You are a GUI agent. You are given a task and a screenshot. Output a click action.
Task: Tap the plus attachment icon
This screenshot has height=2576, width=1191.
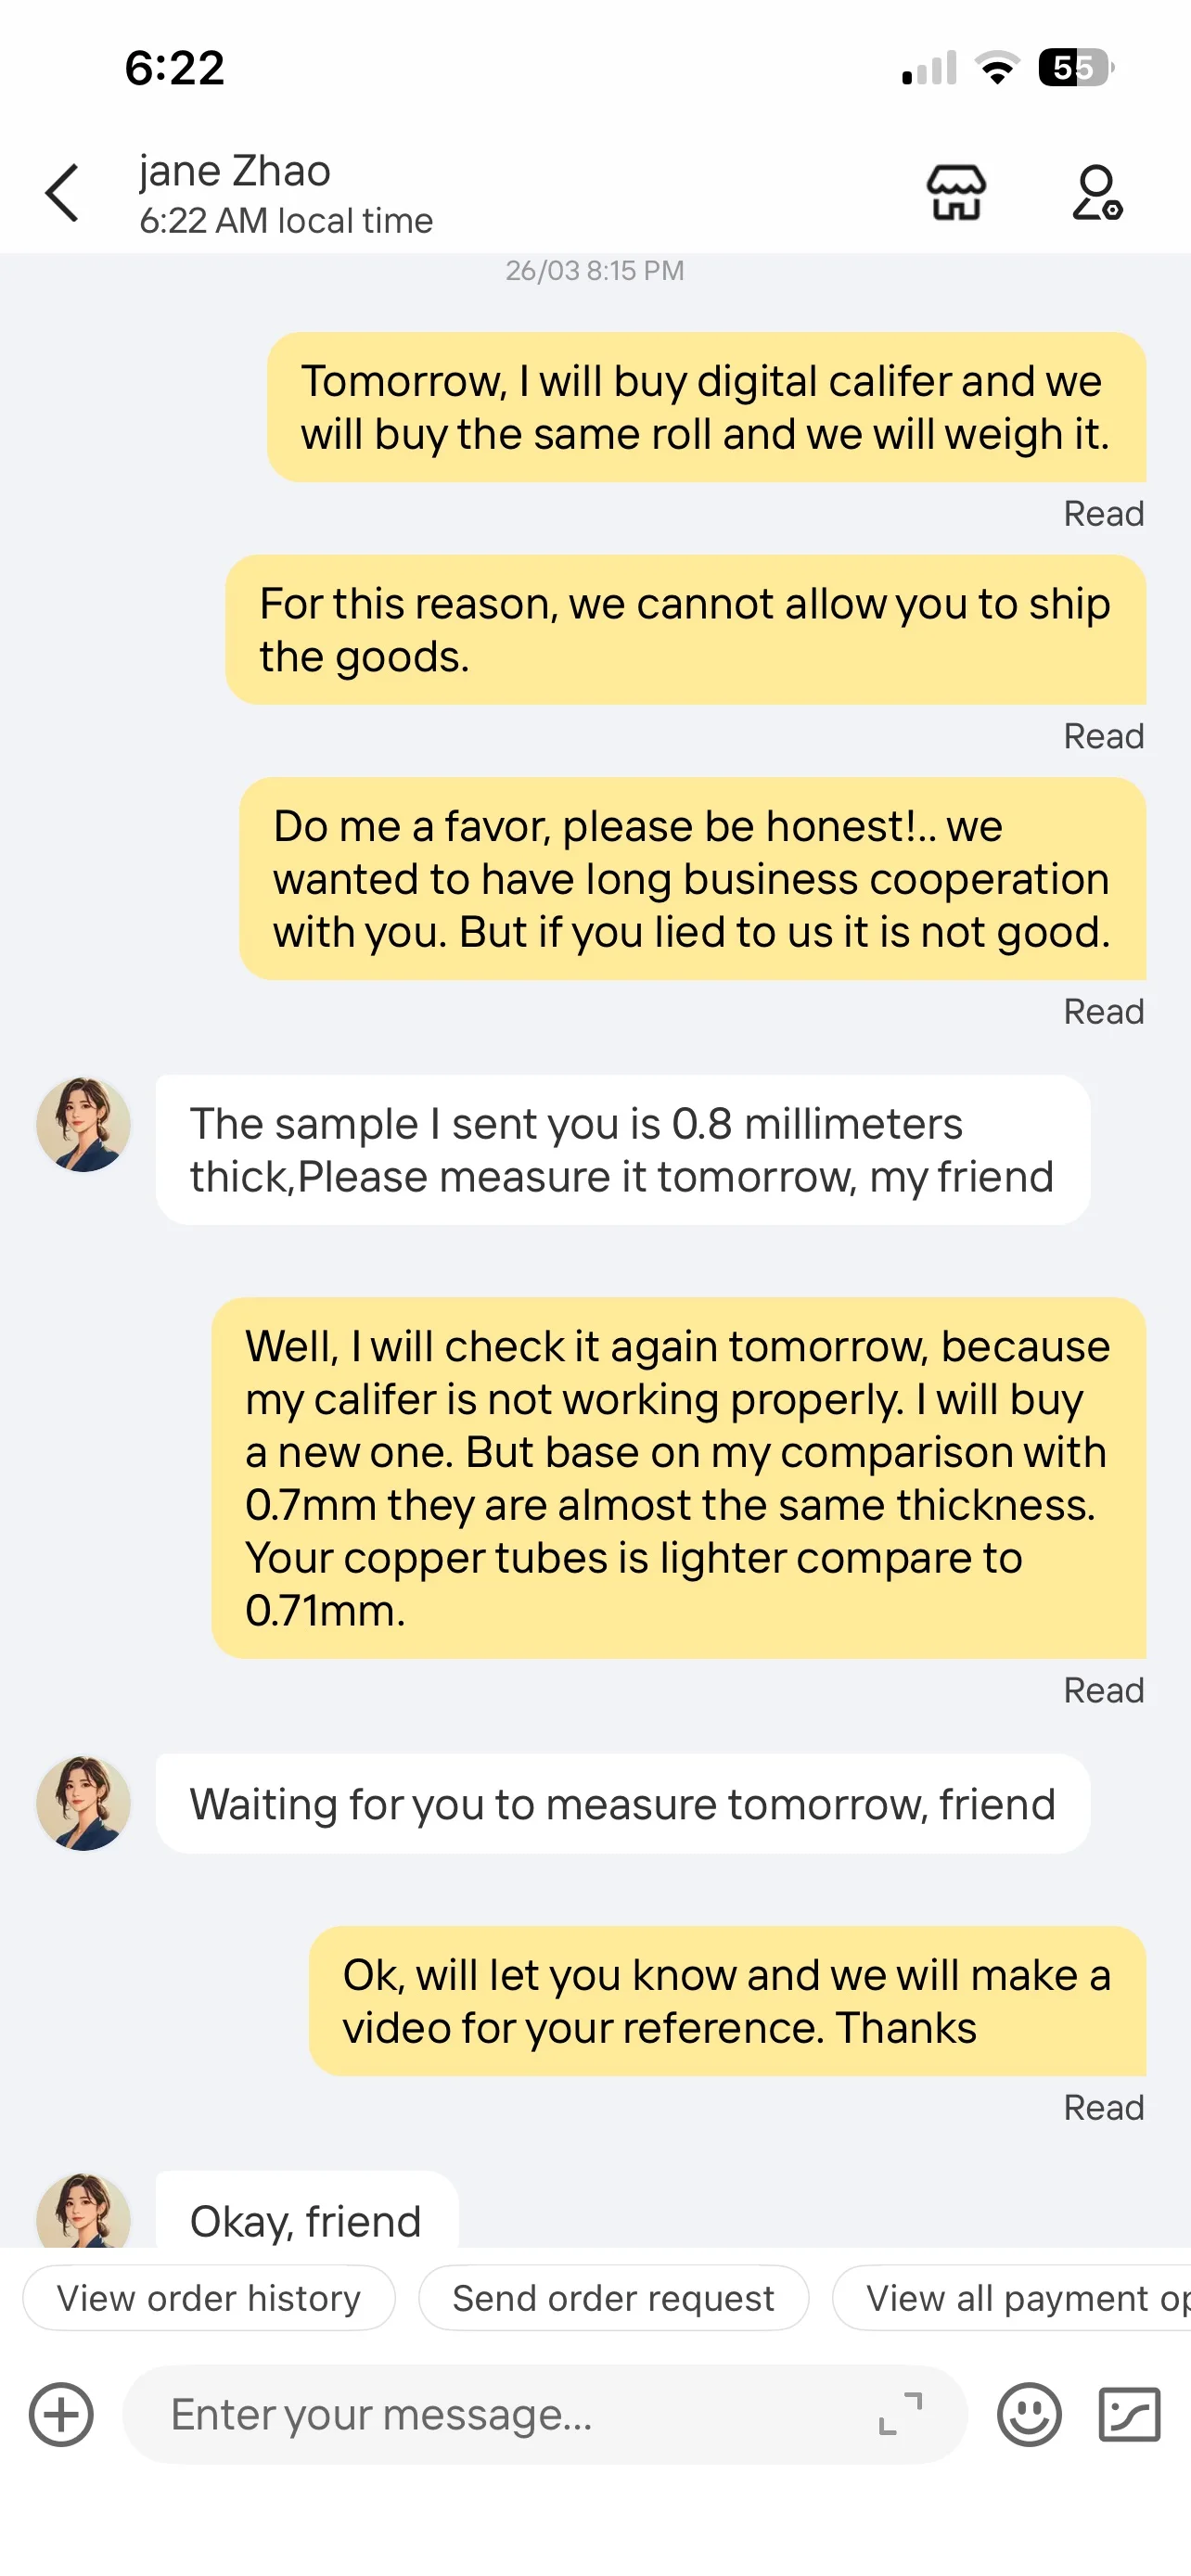(x=61, y=2414)
